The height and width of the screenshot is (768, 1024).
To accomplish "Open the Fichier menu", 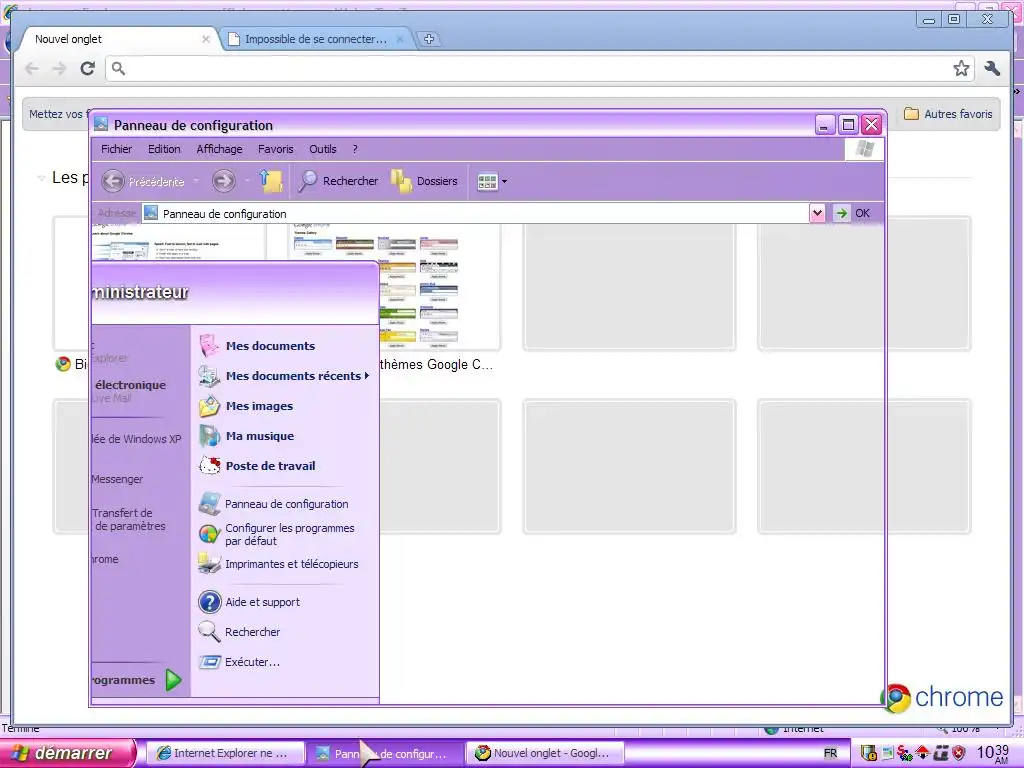I will tap(116, 149).
